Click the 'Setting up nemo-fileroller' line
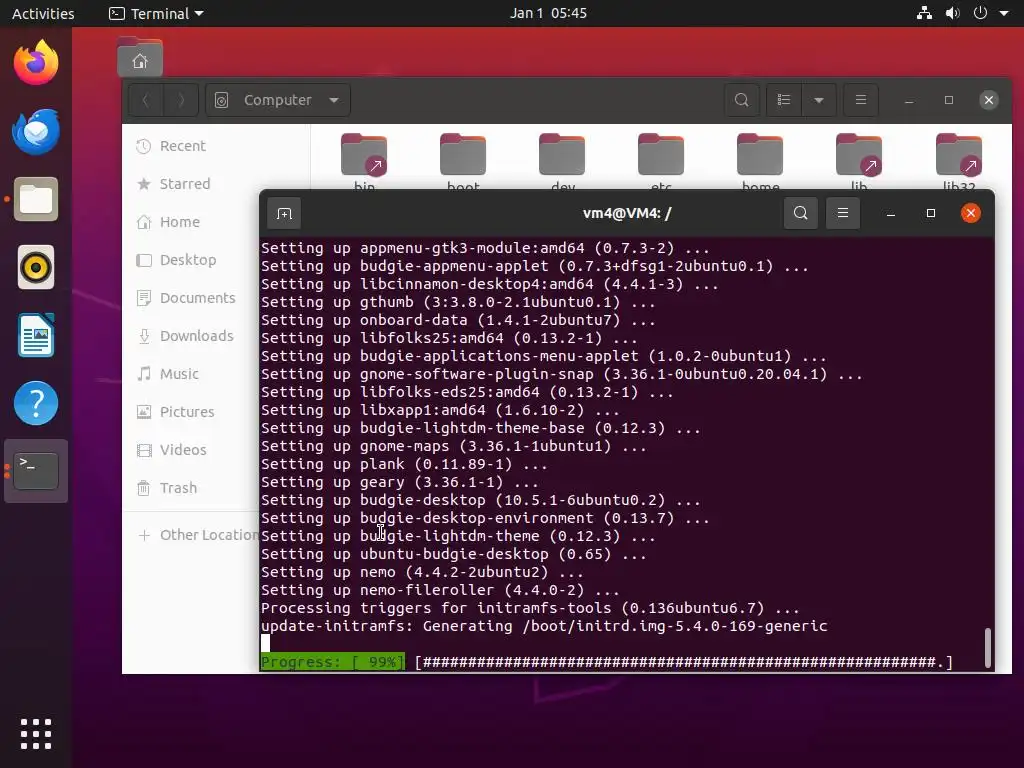 [440, 590]
